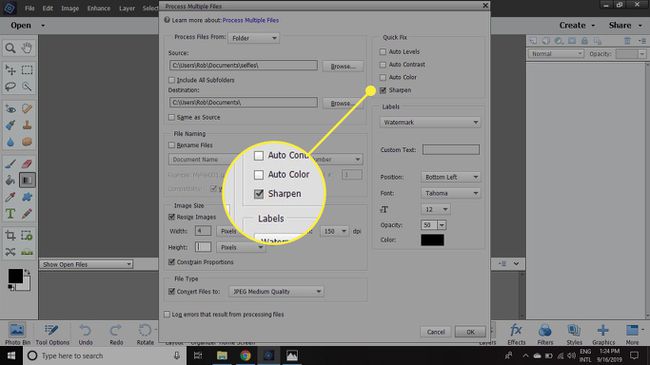650x365 pixels.
Task: Open the Edit menu
Action: [x=48, y=8]
